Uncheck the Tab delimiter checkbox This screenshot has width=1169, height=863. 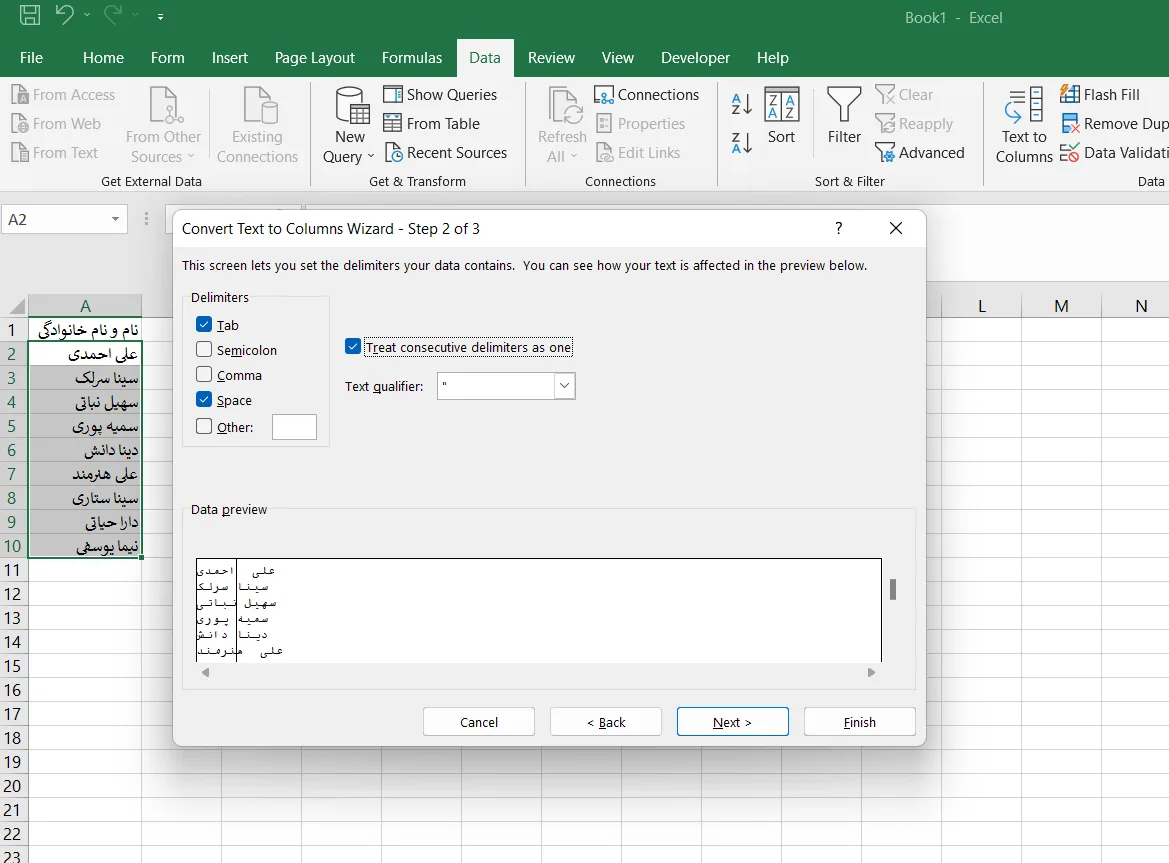204,324
